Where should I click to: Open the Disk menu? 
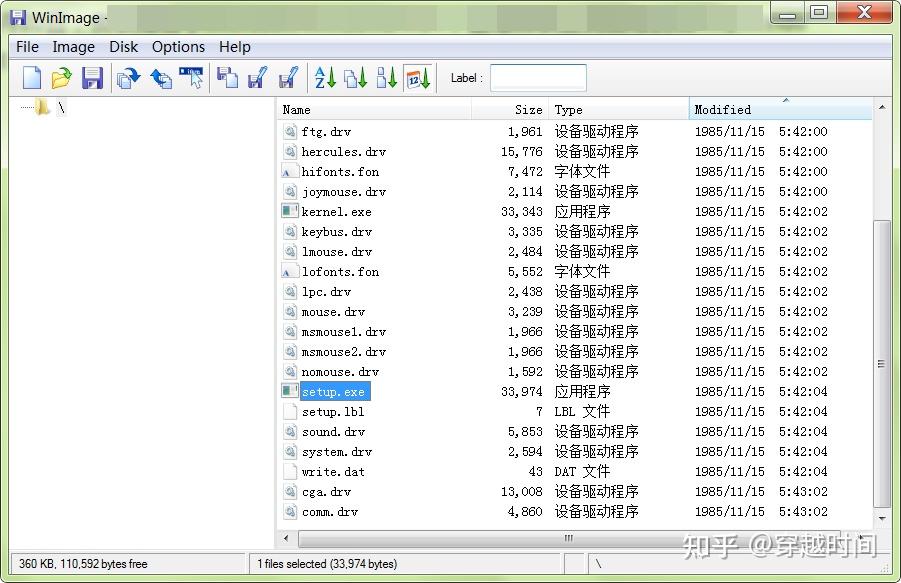click(123, 46)
